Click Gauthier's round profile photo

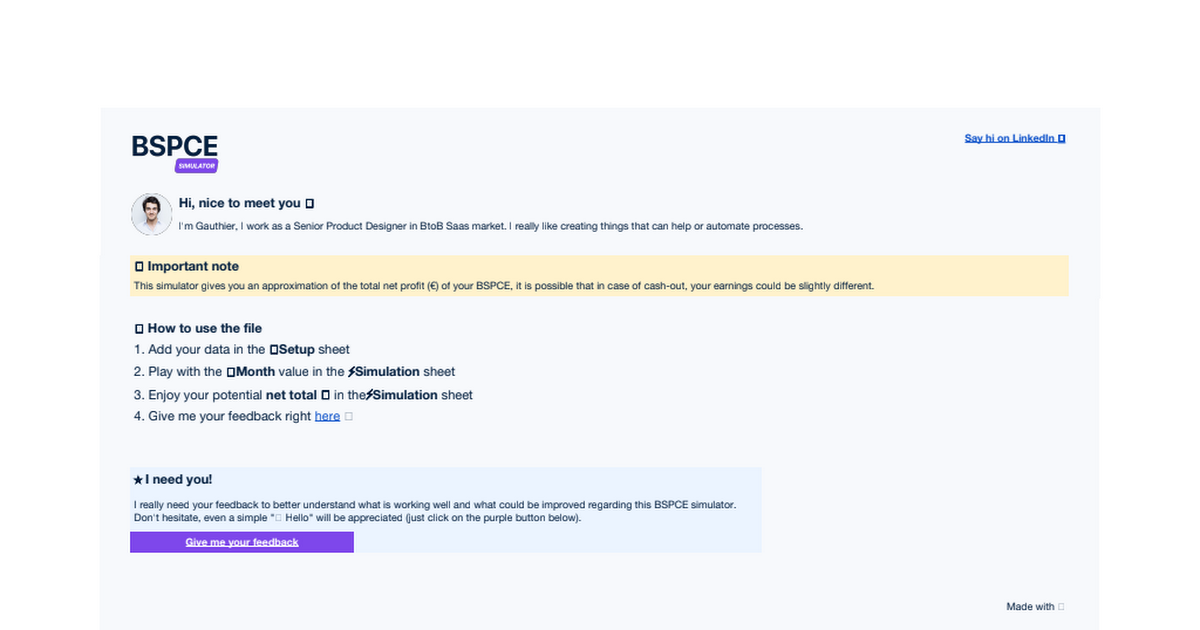point(152,214)
